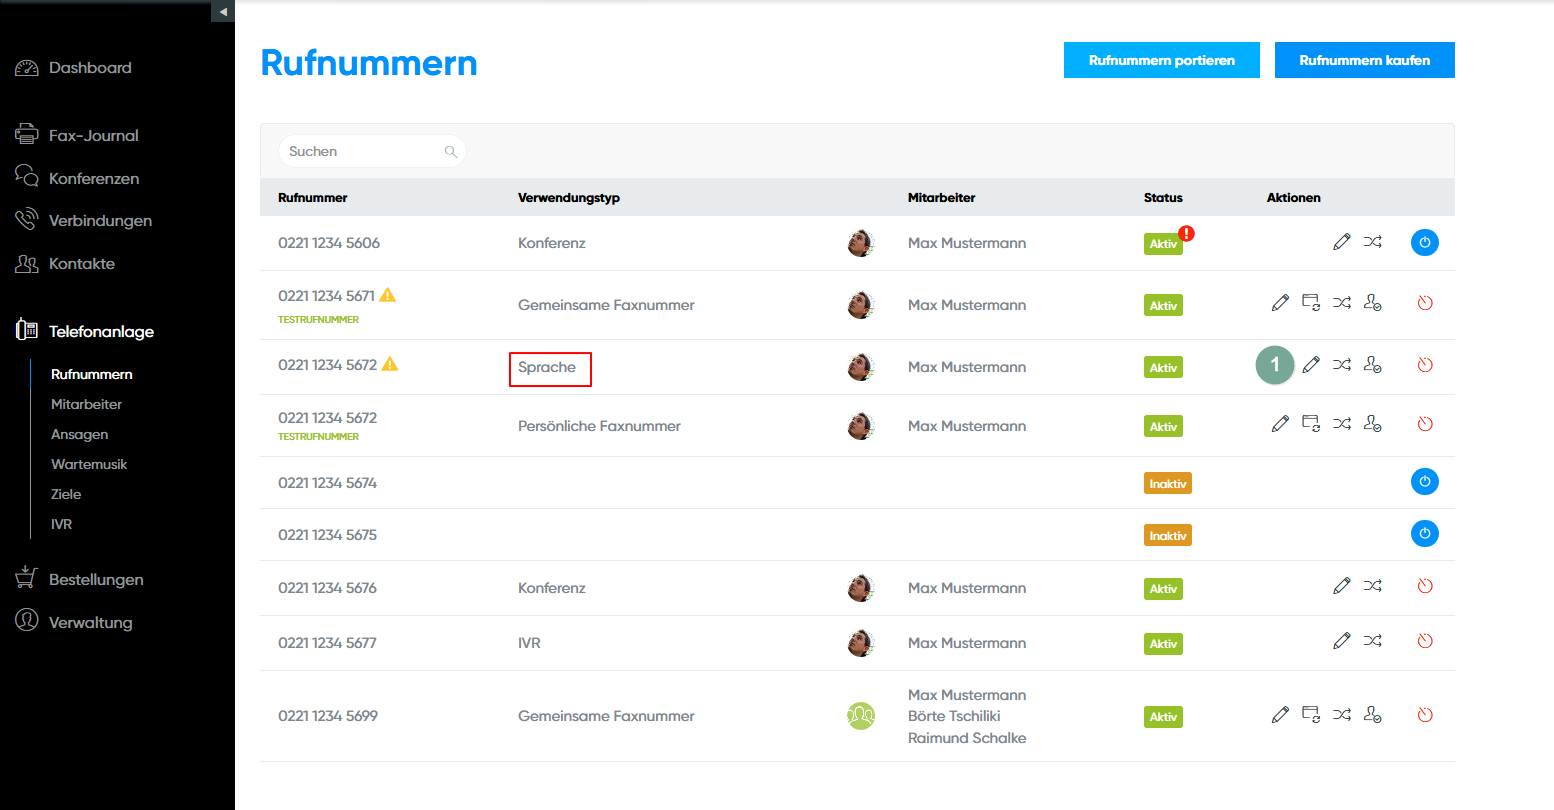Collapse the Telefonanlage menu section

pyautogui.click(x=101, y=331)
